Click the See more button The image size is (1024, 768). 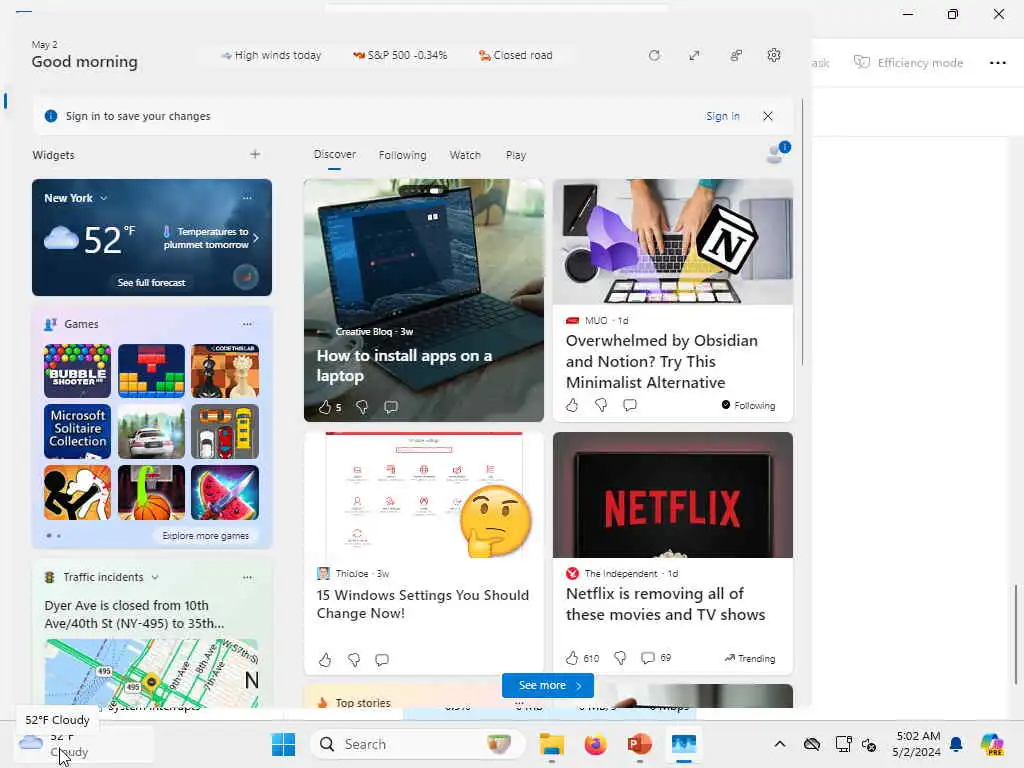pos(548,685)
